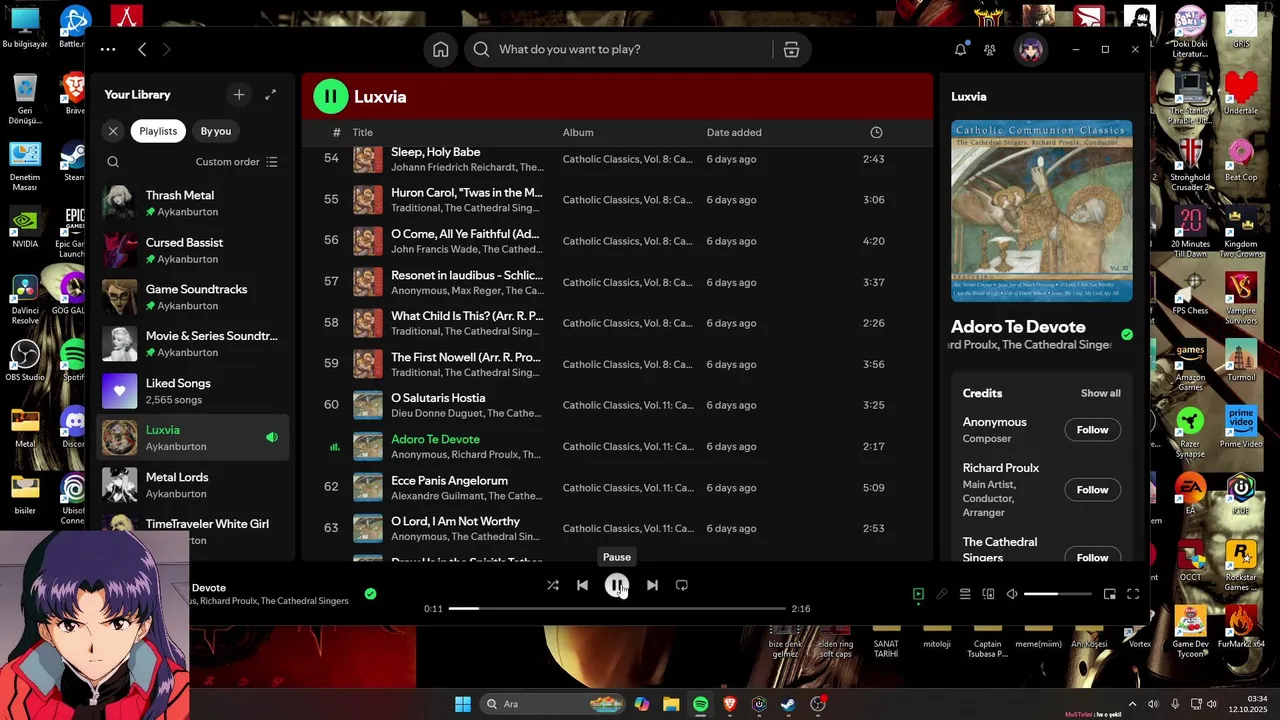Open the Miniplayer icon
1280x720 pixels.
(1109, 594)
